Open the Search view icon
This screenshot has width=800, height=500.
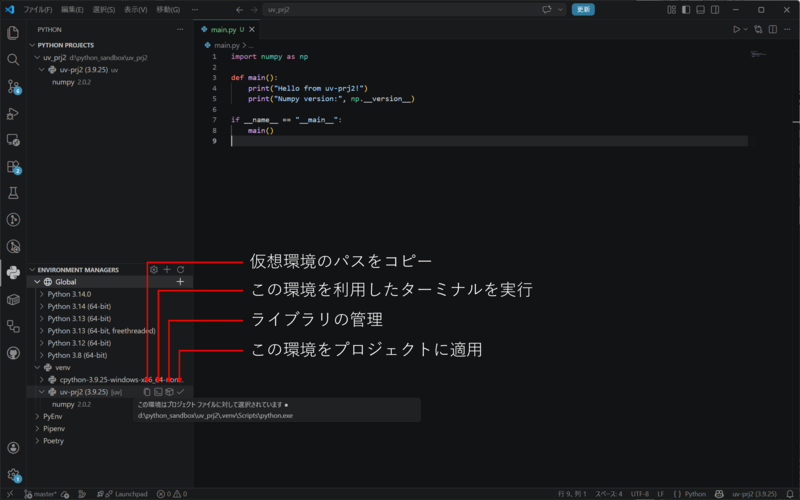coord(13,60)
